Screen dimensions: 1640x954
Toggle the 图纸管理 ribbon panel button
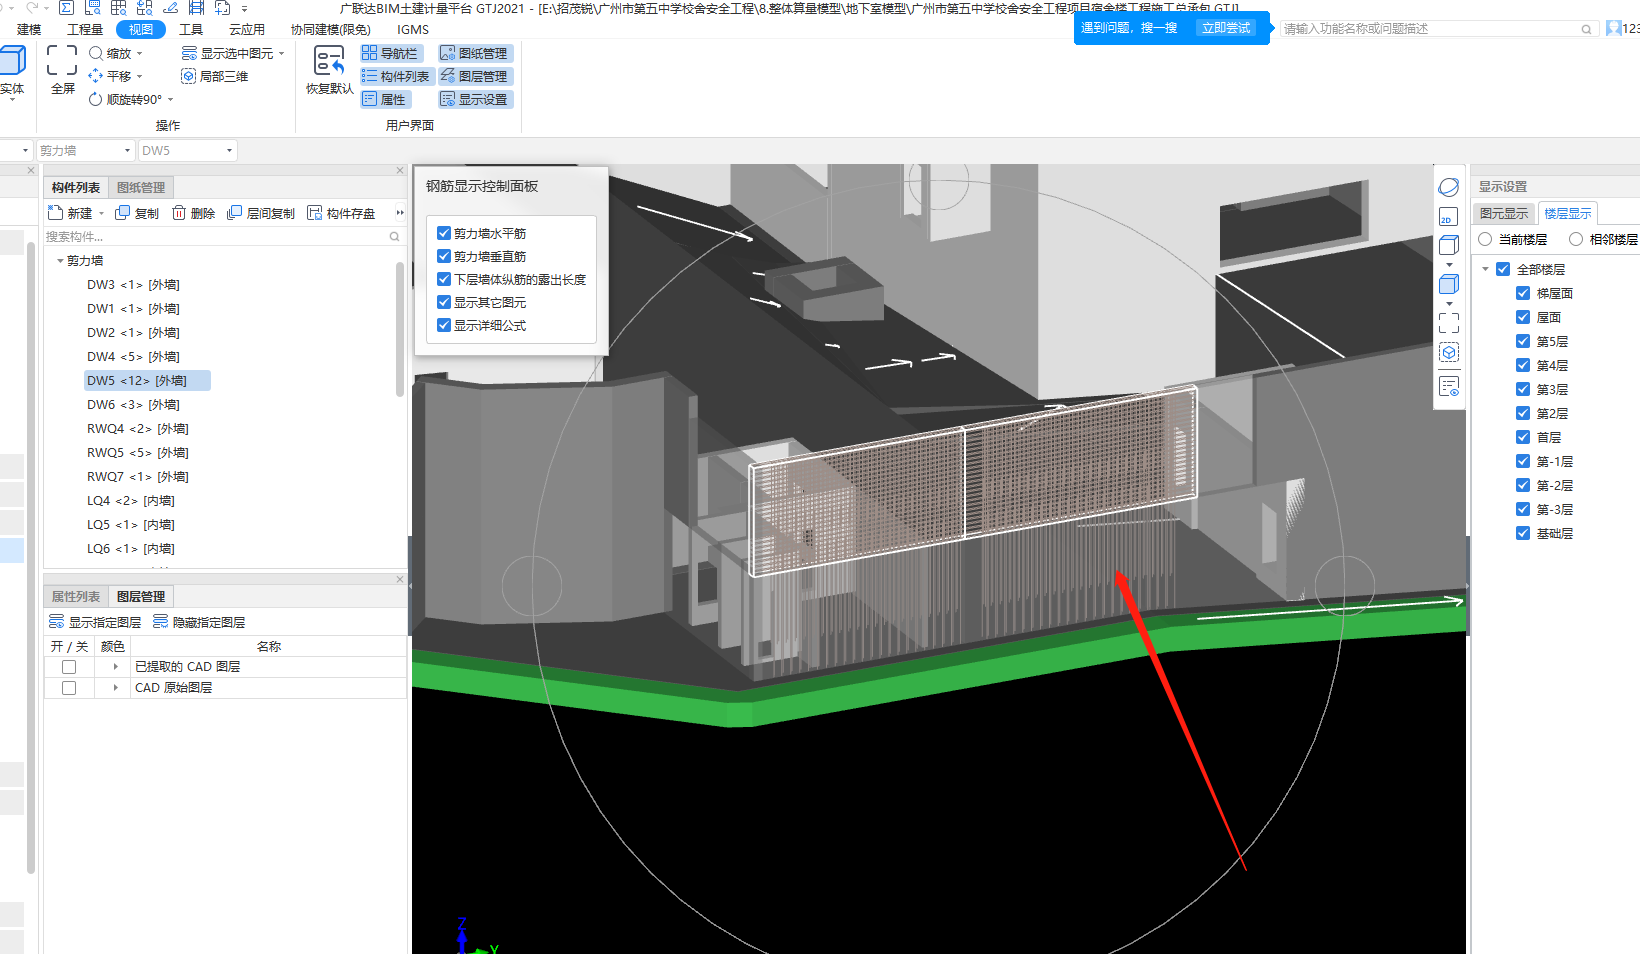[475, 53]
